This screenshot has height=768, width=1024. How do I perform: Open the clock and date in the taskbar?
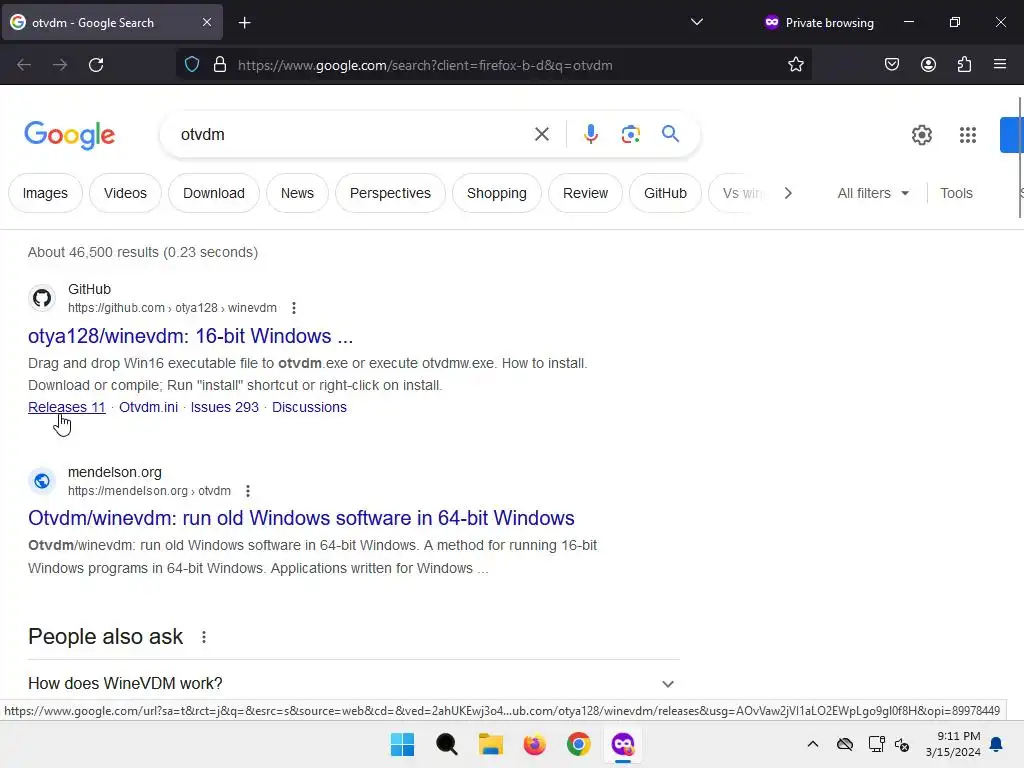[953, 744]
